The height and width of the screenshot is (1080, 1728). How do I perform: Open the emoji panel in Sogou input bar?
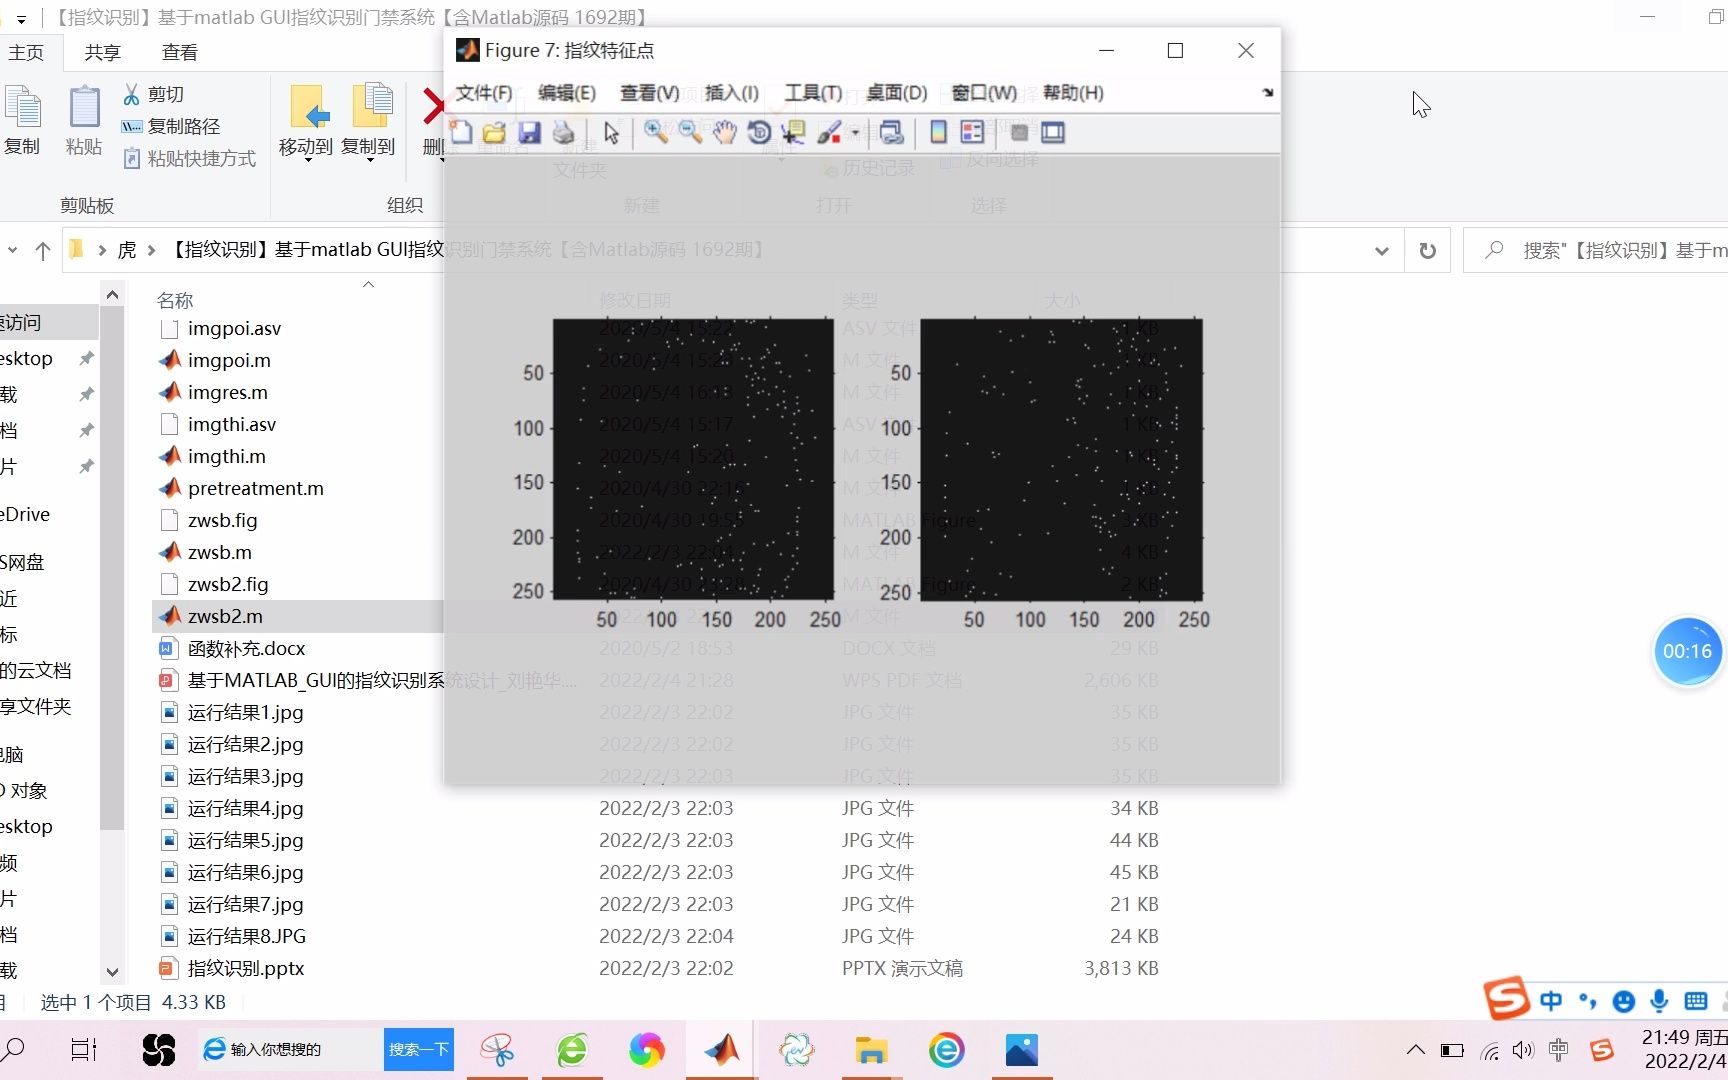pyautogui.click(x=1623, y=1001)
